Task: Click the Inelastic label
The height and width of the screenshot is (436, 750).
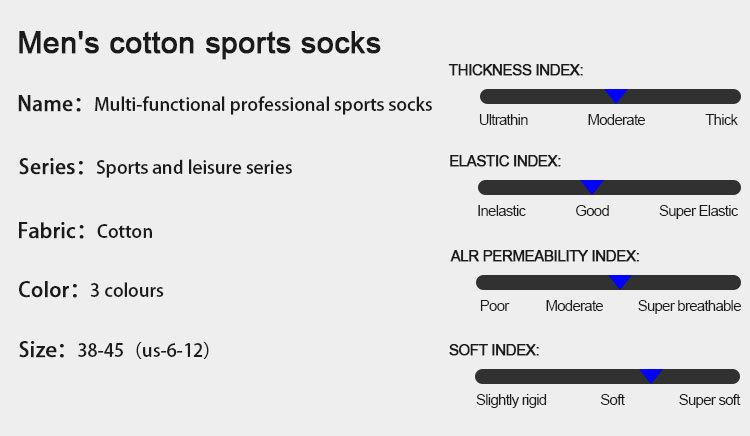Action: 501,211
